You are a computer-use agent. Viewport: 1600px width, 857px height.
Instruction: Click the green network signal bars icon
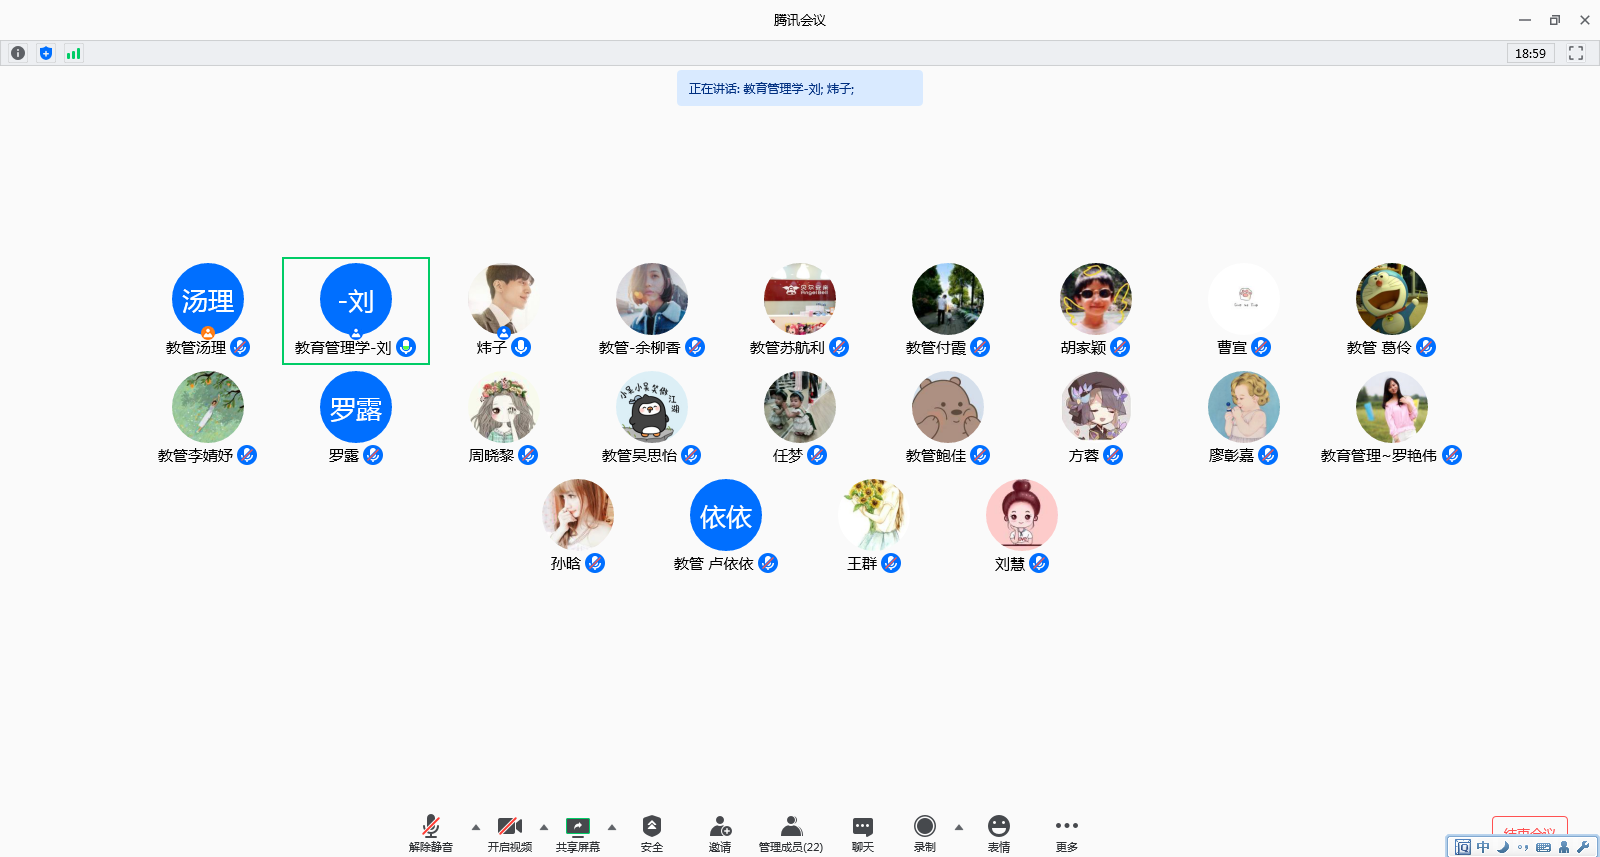pos(73,53)
